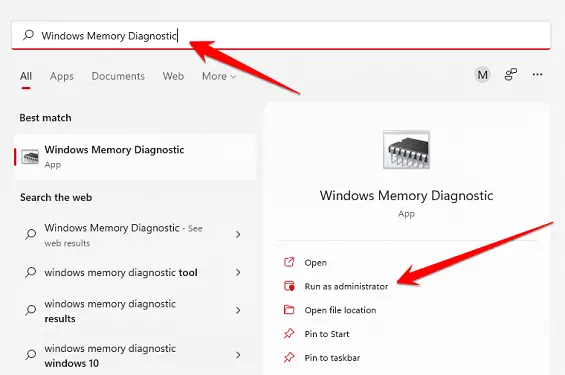Click the Windows Memory Diagnostic title in details pane

pyautogui.click(x=406, y=196)
